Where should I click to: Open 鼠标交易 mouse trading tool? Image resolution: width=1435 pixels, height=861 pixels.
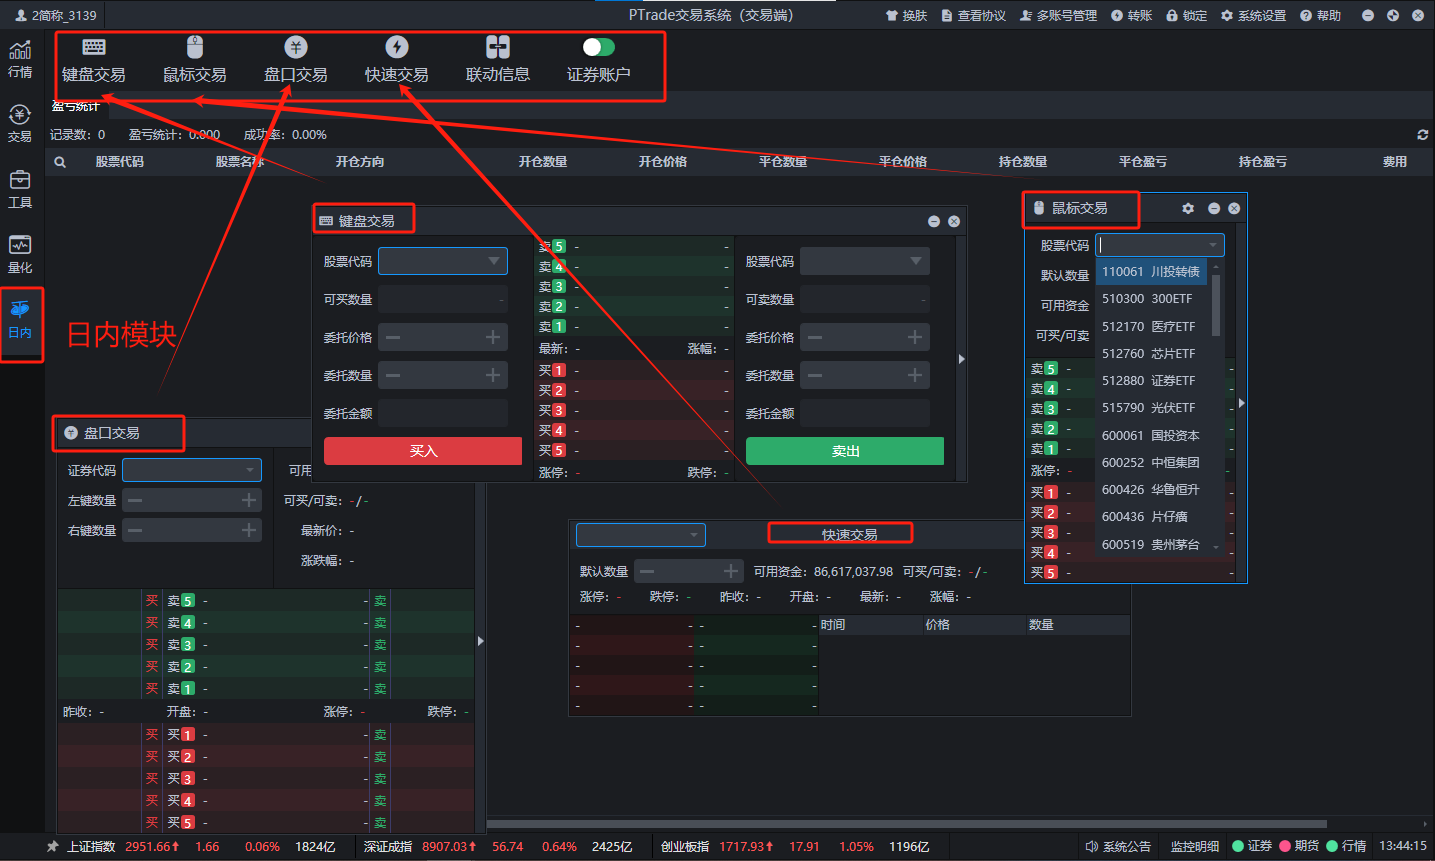[x=194, y=61]
